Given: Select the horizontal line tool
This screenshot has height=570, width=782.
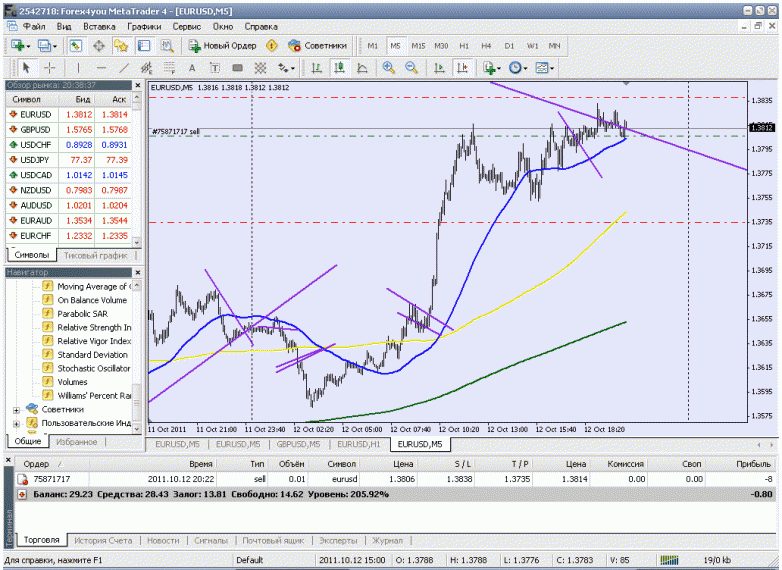Looking at the screenshot, I should pyautogui.click(x=100, y=68).
